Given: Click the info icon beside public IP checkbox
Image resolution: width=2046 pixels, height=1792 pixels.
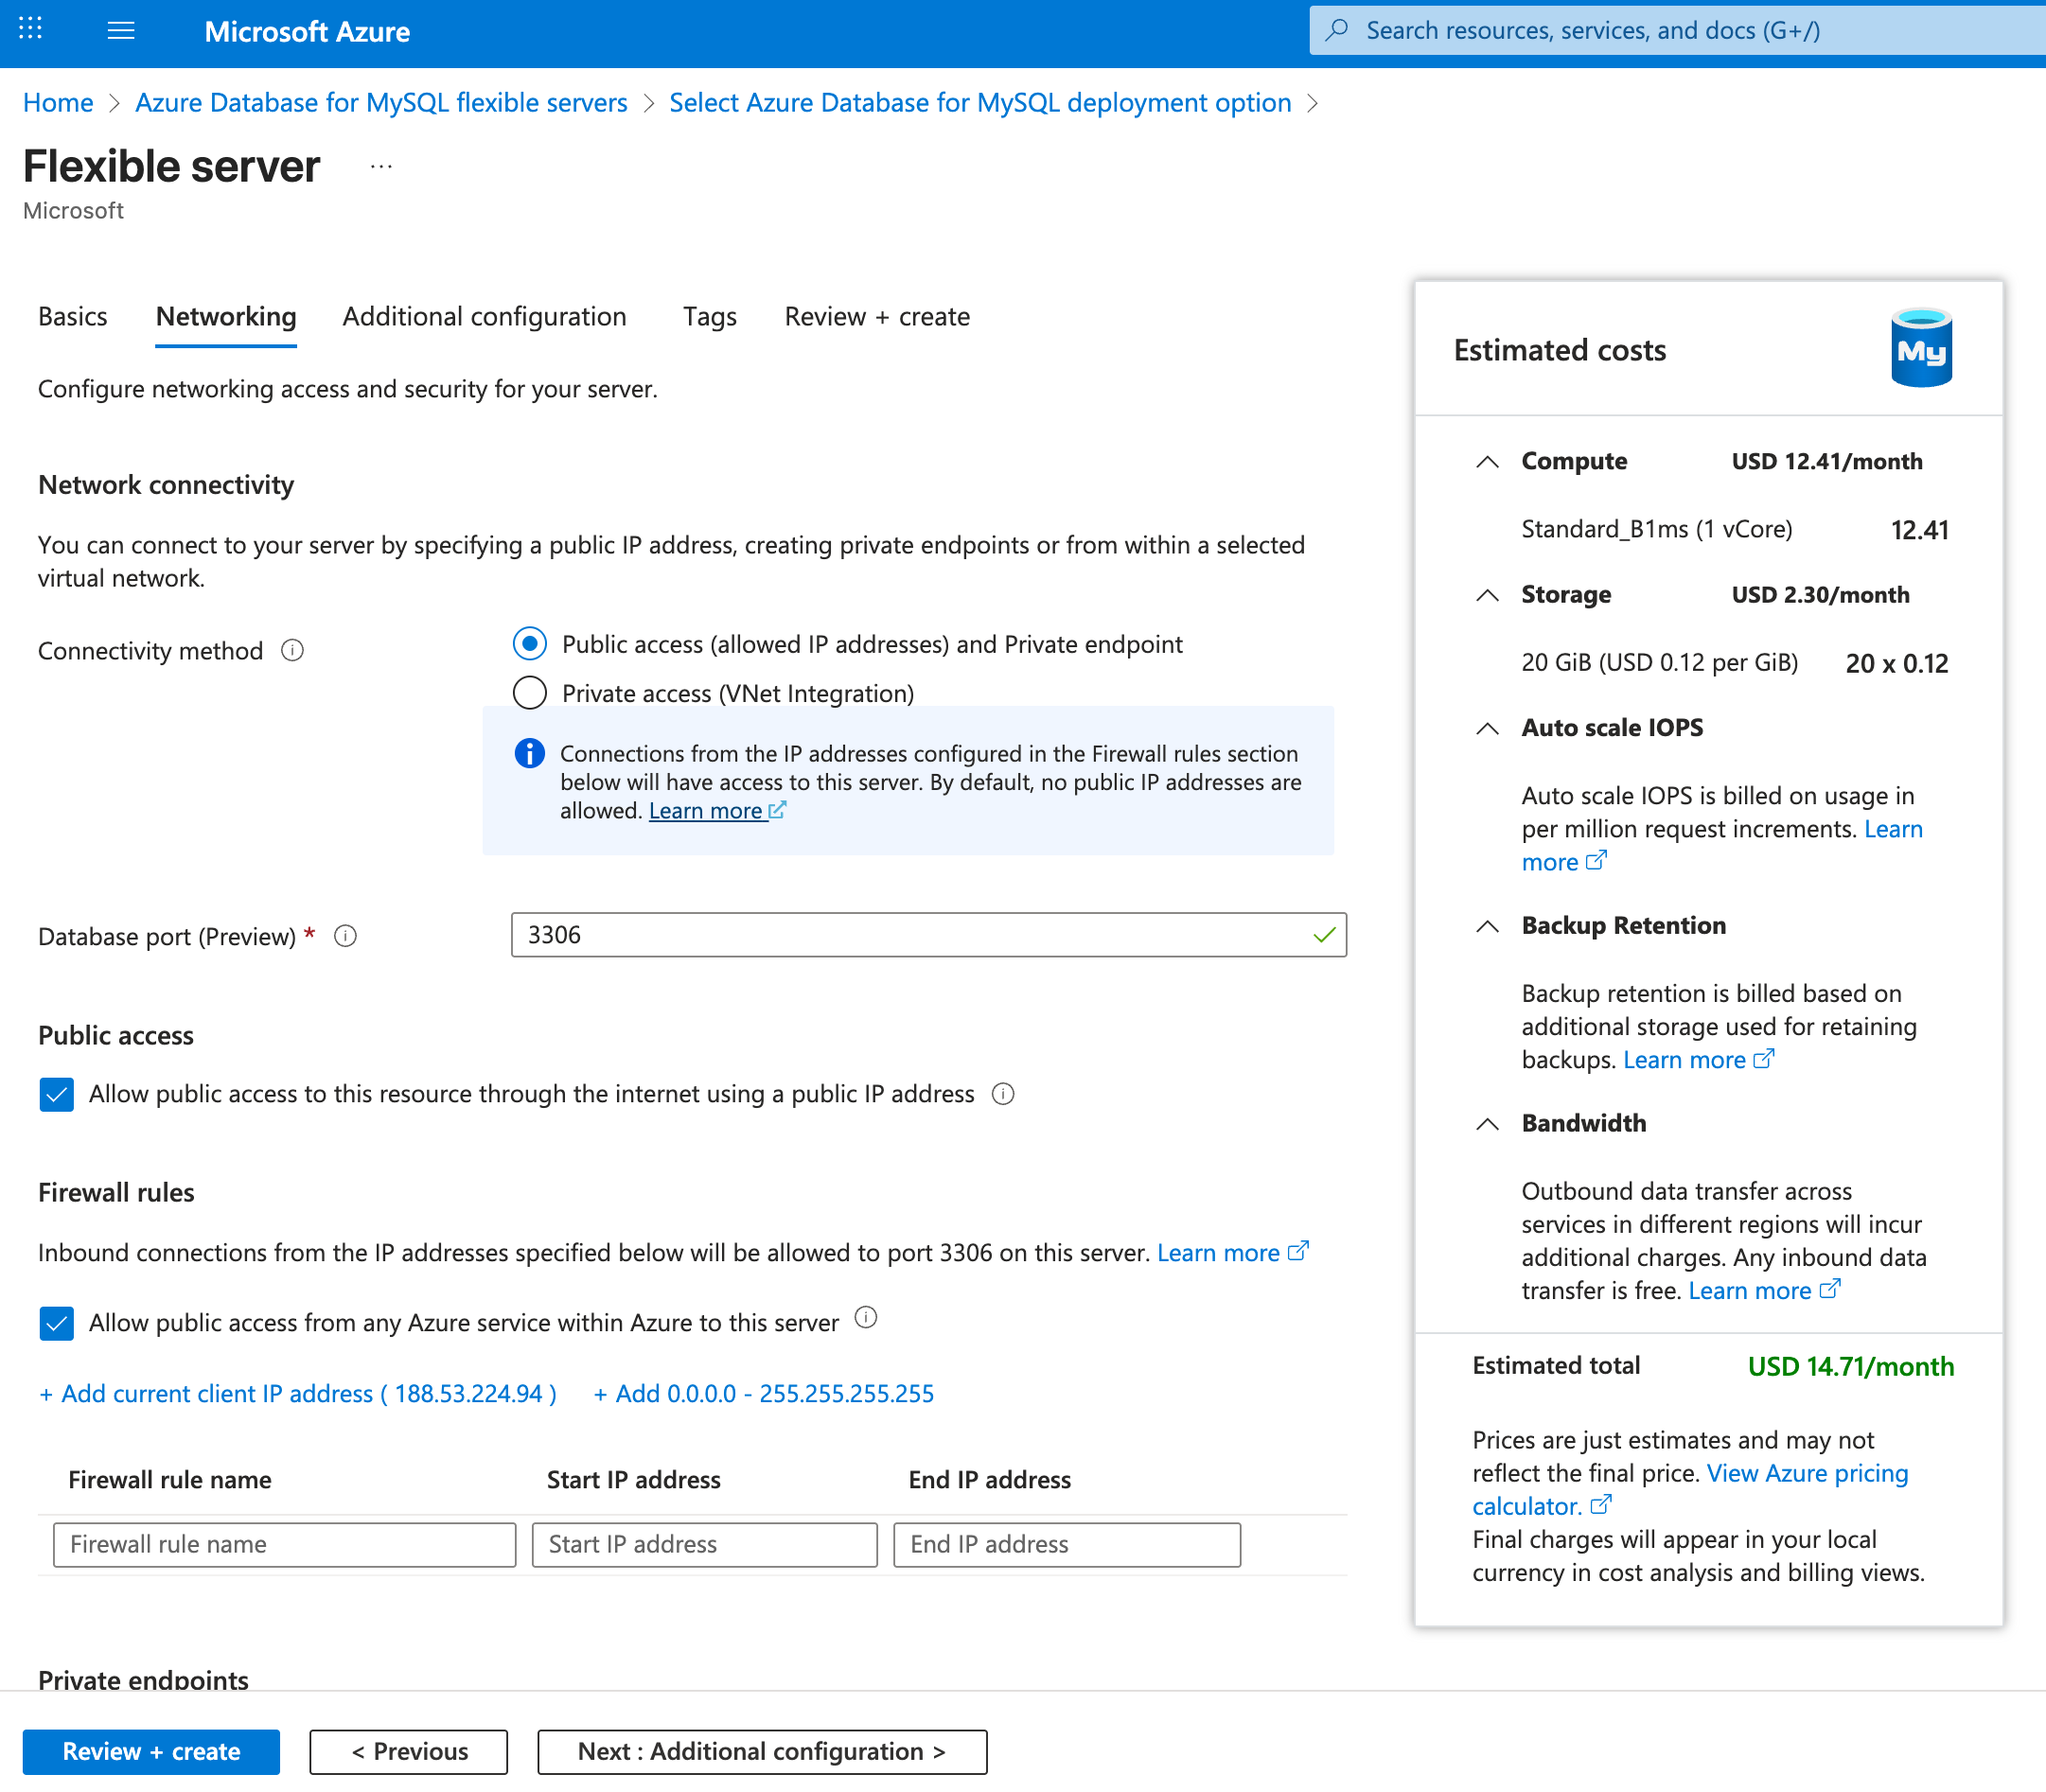Looking at the screenshot, I should click(x=1002, y=1094).
